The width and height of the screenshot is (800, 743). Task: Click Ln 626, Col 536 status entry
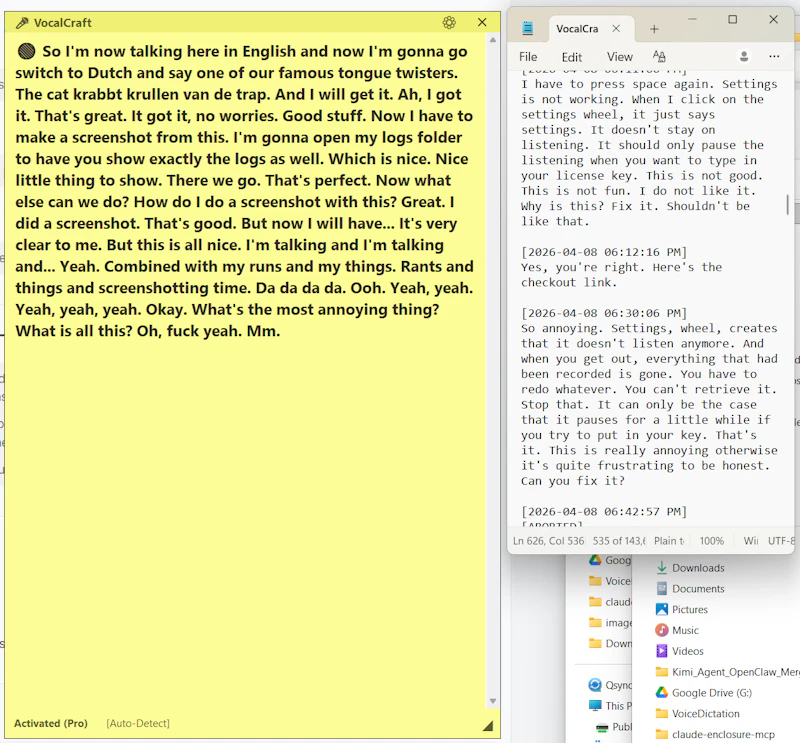[548, 540]
